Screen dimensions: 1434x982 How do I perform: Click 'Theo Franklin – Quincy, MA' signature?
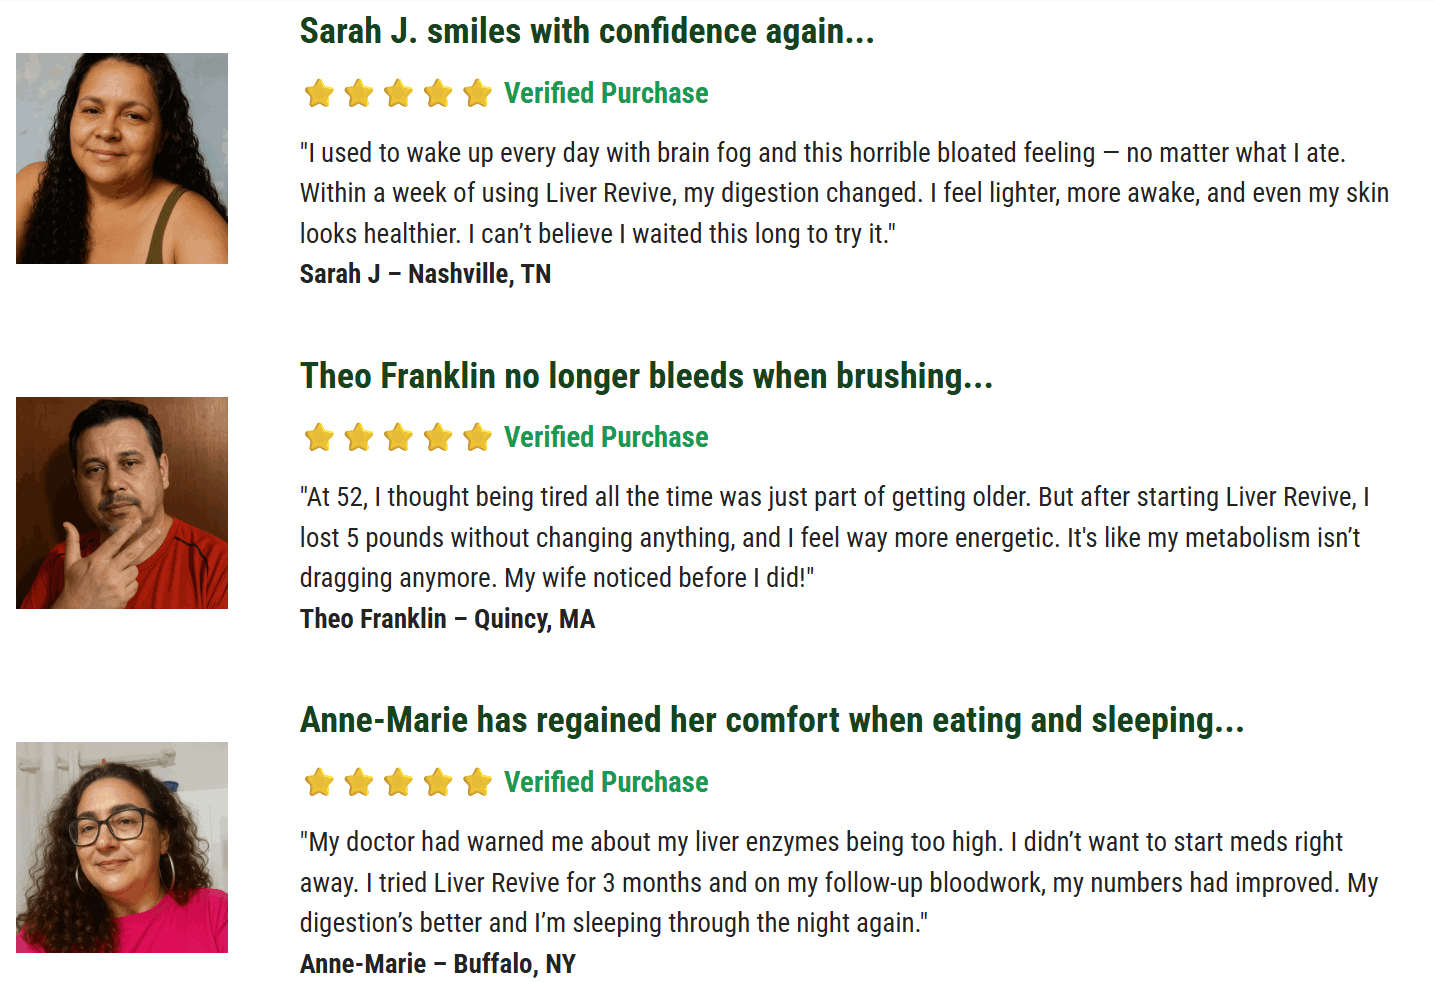pyautogui.click(x=447, y=619)
